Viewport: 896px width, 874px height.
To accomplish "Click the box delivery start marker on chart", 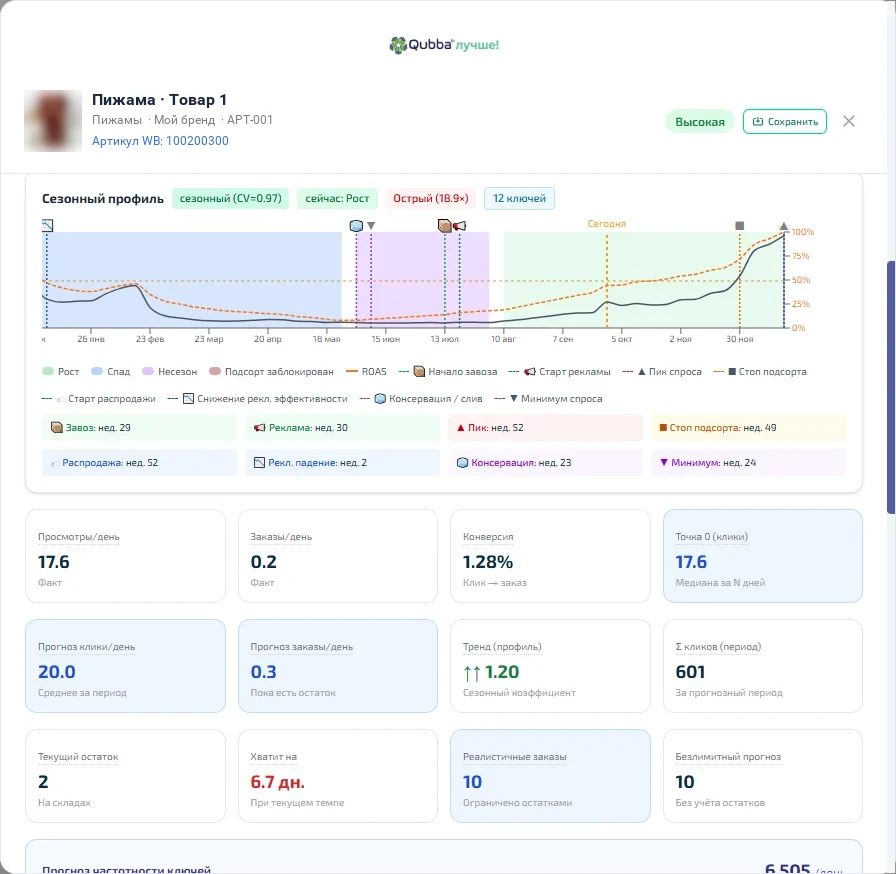I will click(x=445, y=226).
